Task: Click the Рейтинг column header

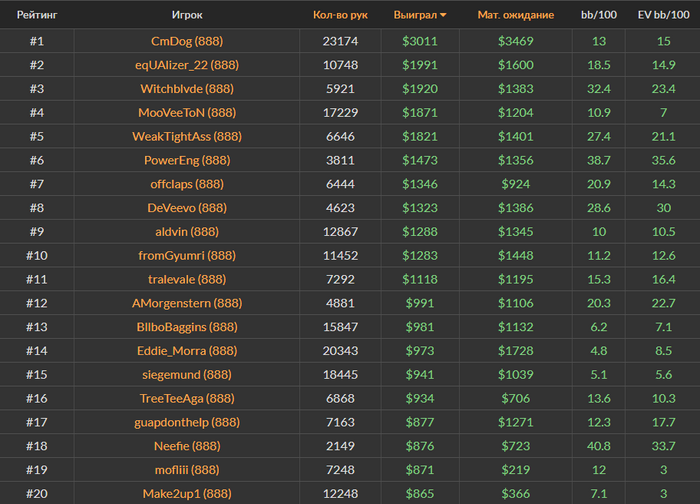Action: (x=36, y=16)
